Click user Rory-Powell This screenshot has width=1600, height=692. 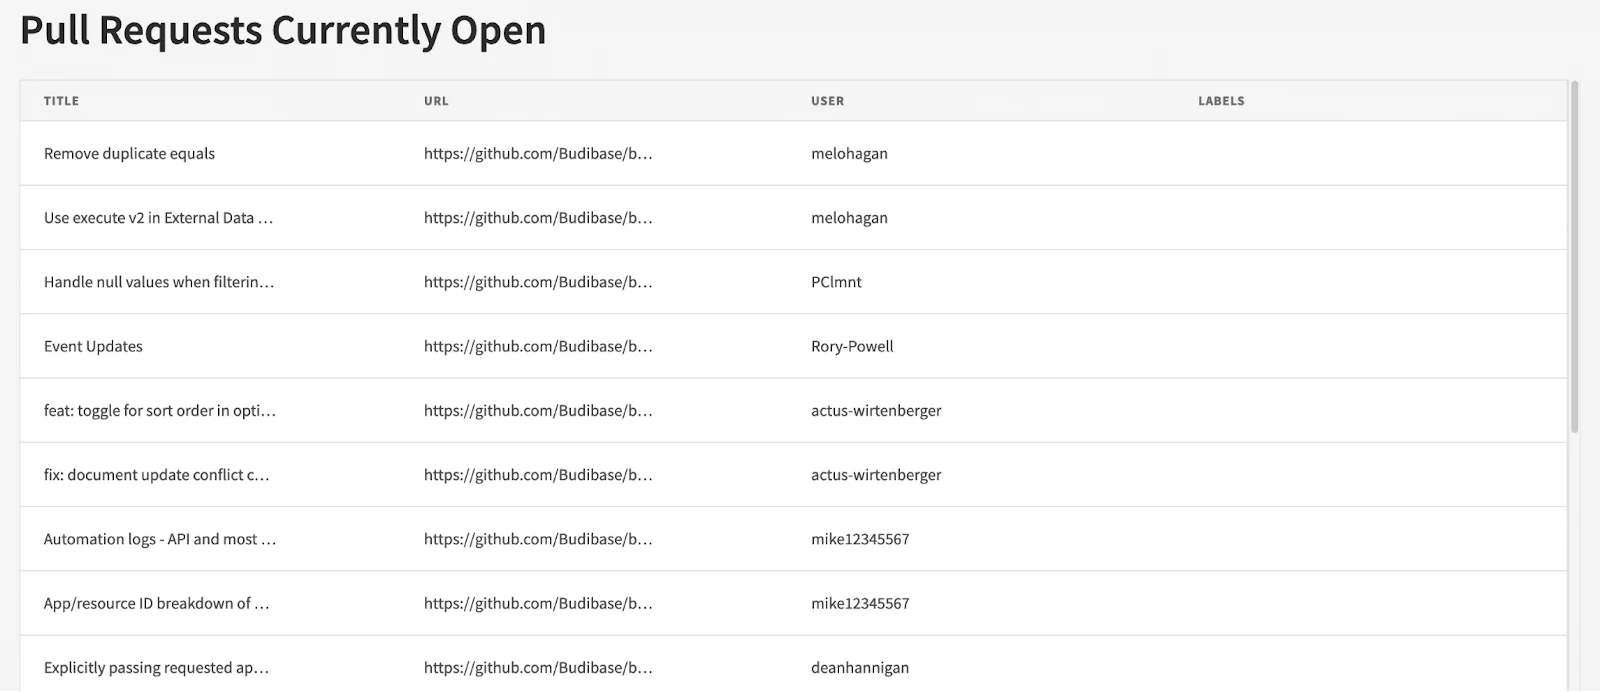click(x=852, y=347)
